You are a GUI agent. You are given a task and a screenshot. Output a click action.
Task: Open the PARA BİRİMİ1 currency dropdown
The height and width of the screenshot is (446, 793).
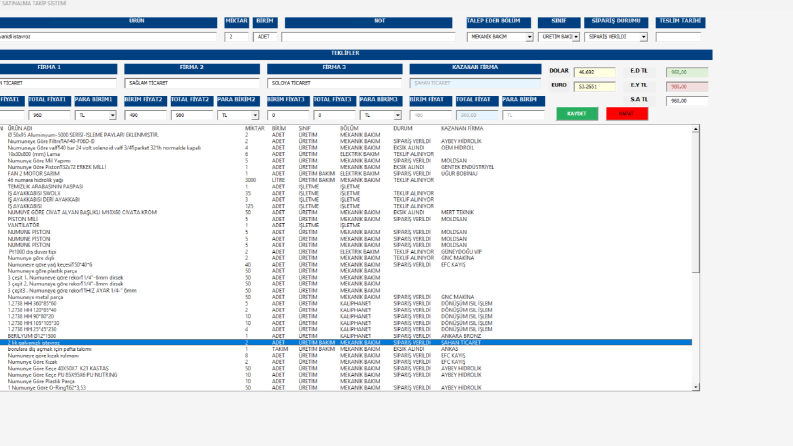coord(112,115)
